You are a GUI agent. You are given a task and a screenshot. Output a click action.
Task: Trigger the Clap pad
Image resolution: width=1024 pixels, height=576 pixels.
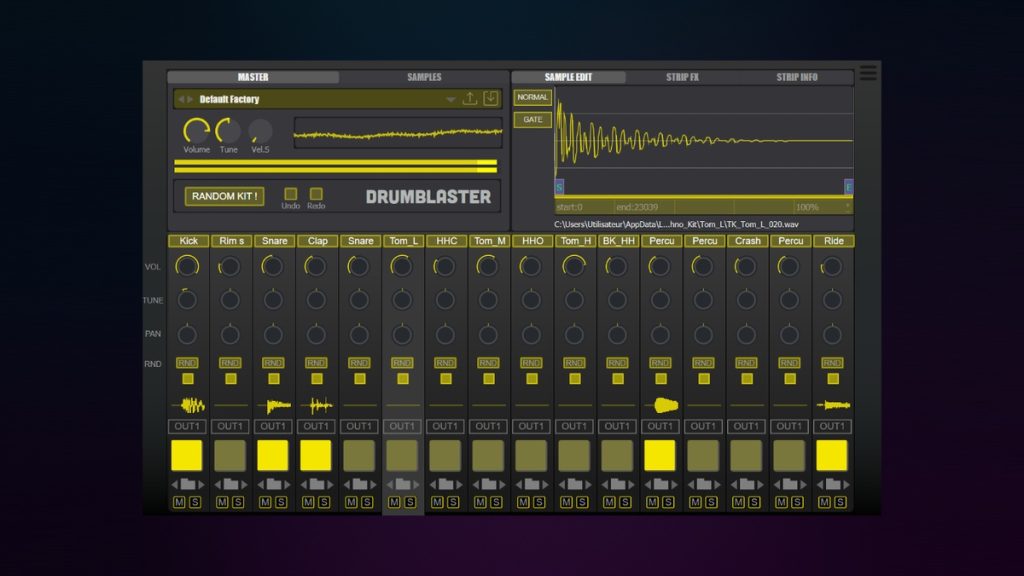coord(316,455)
